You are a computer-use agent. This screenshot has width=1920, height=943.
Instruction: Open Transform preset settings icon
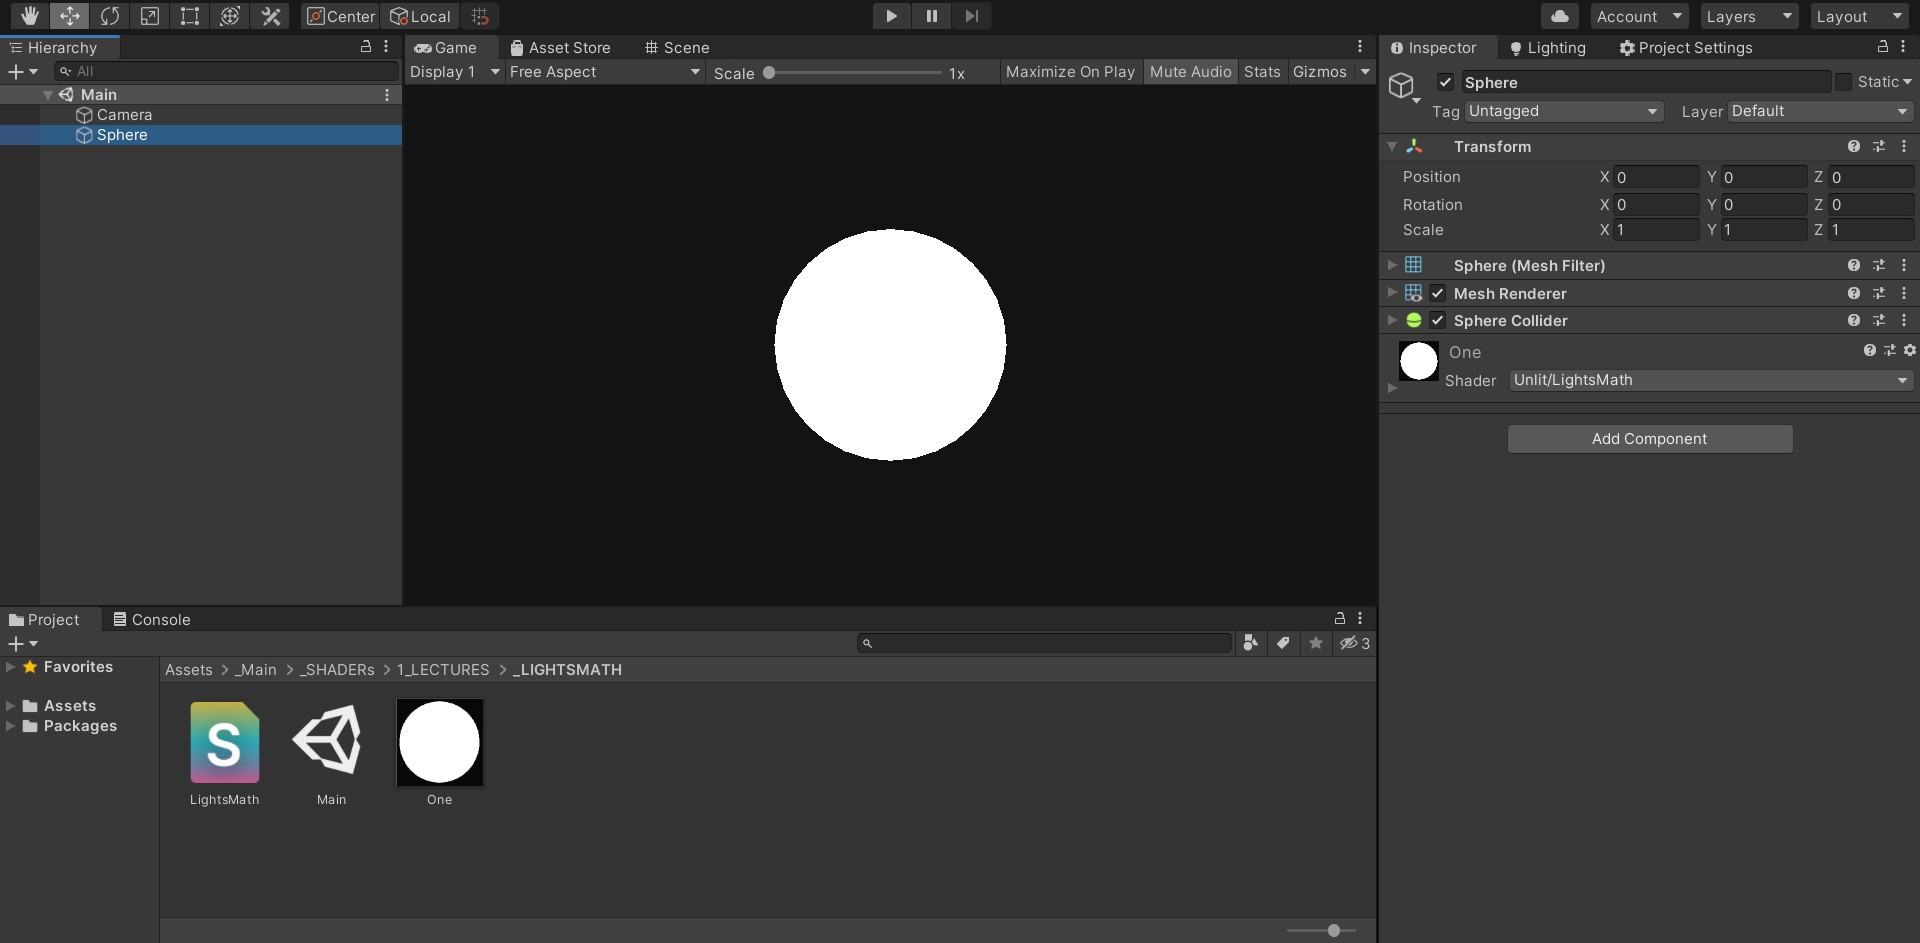1879,146
